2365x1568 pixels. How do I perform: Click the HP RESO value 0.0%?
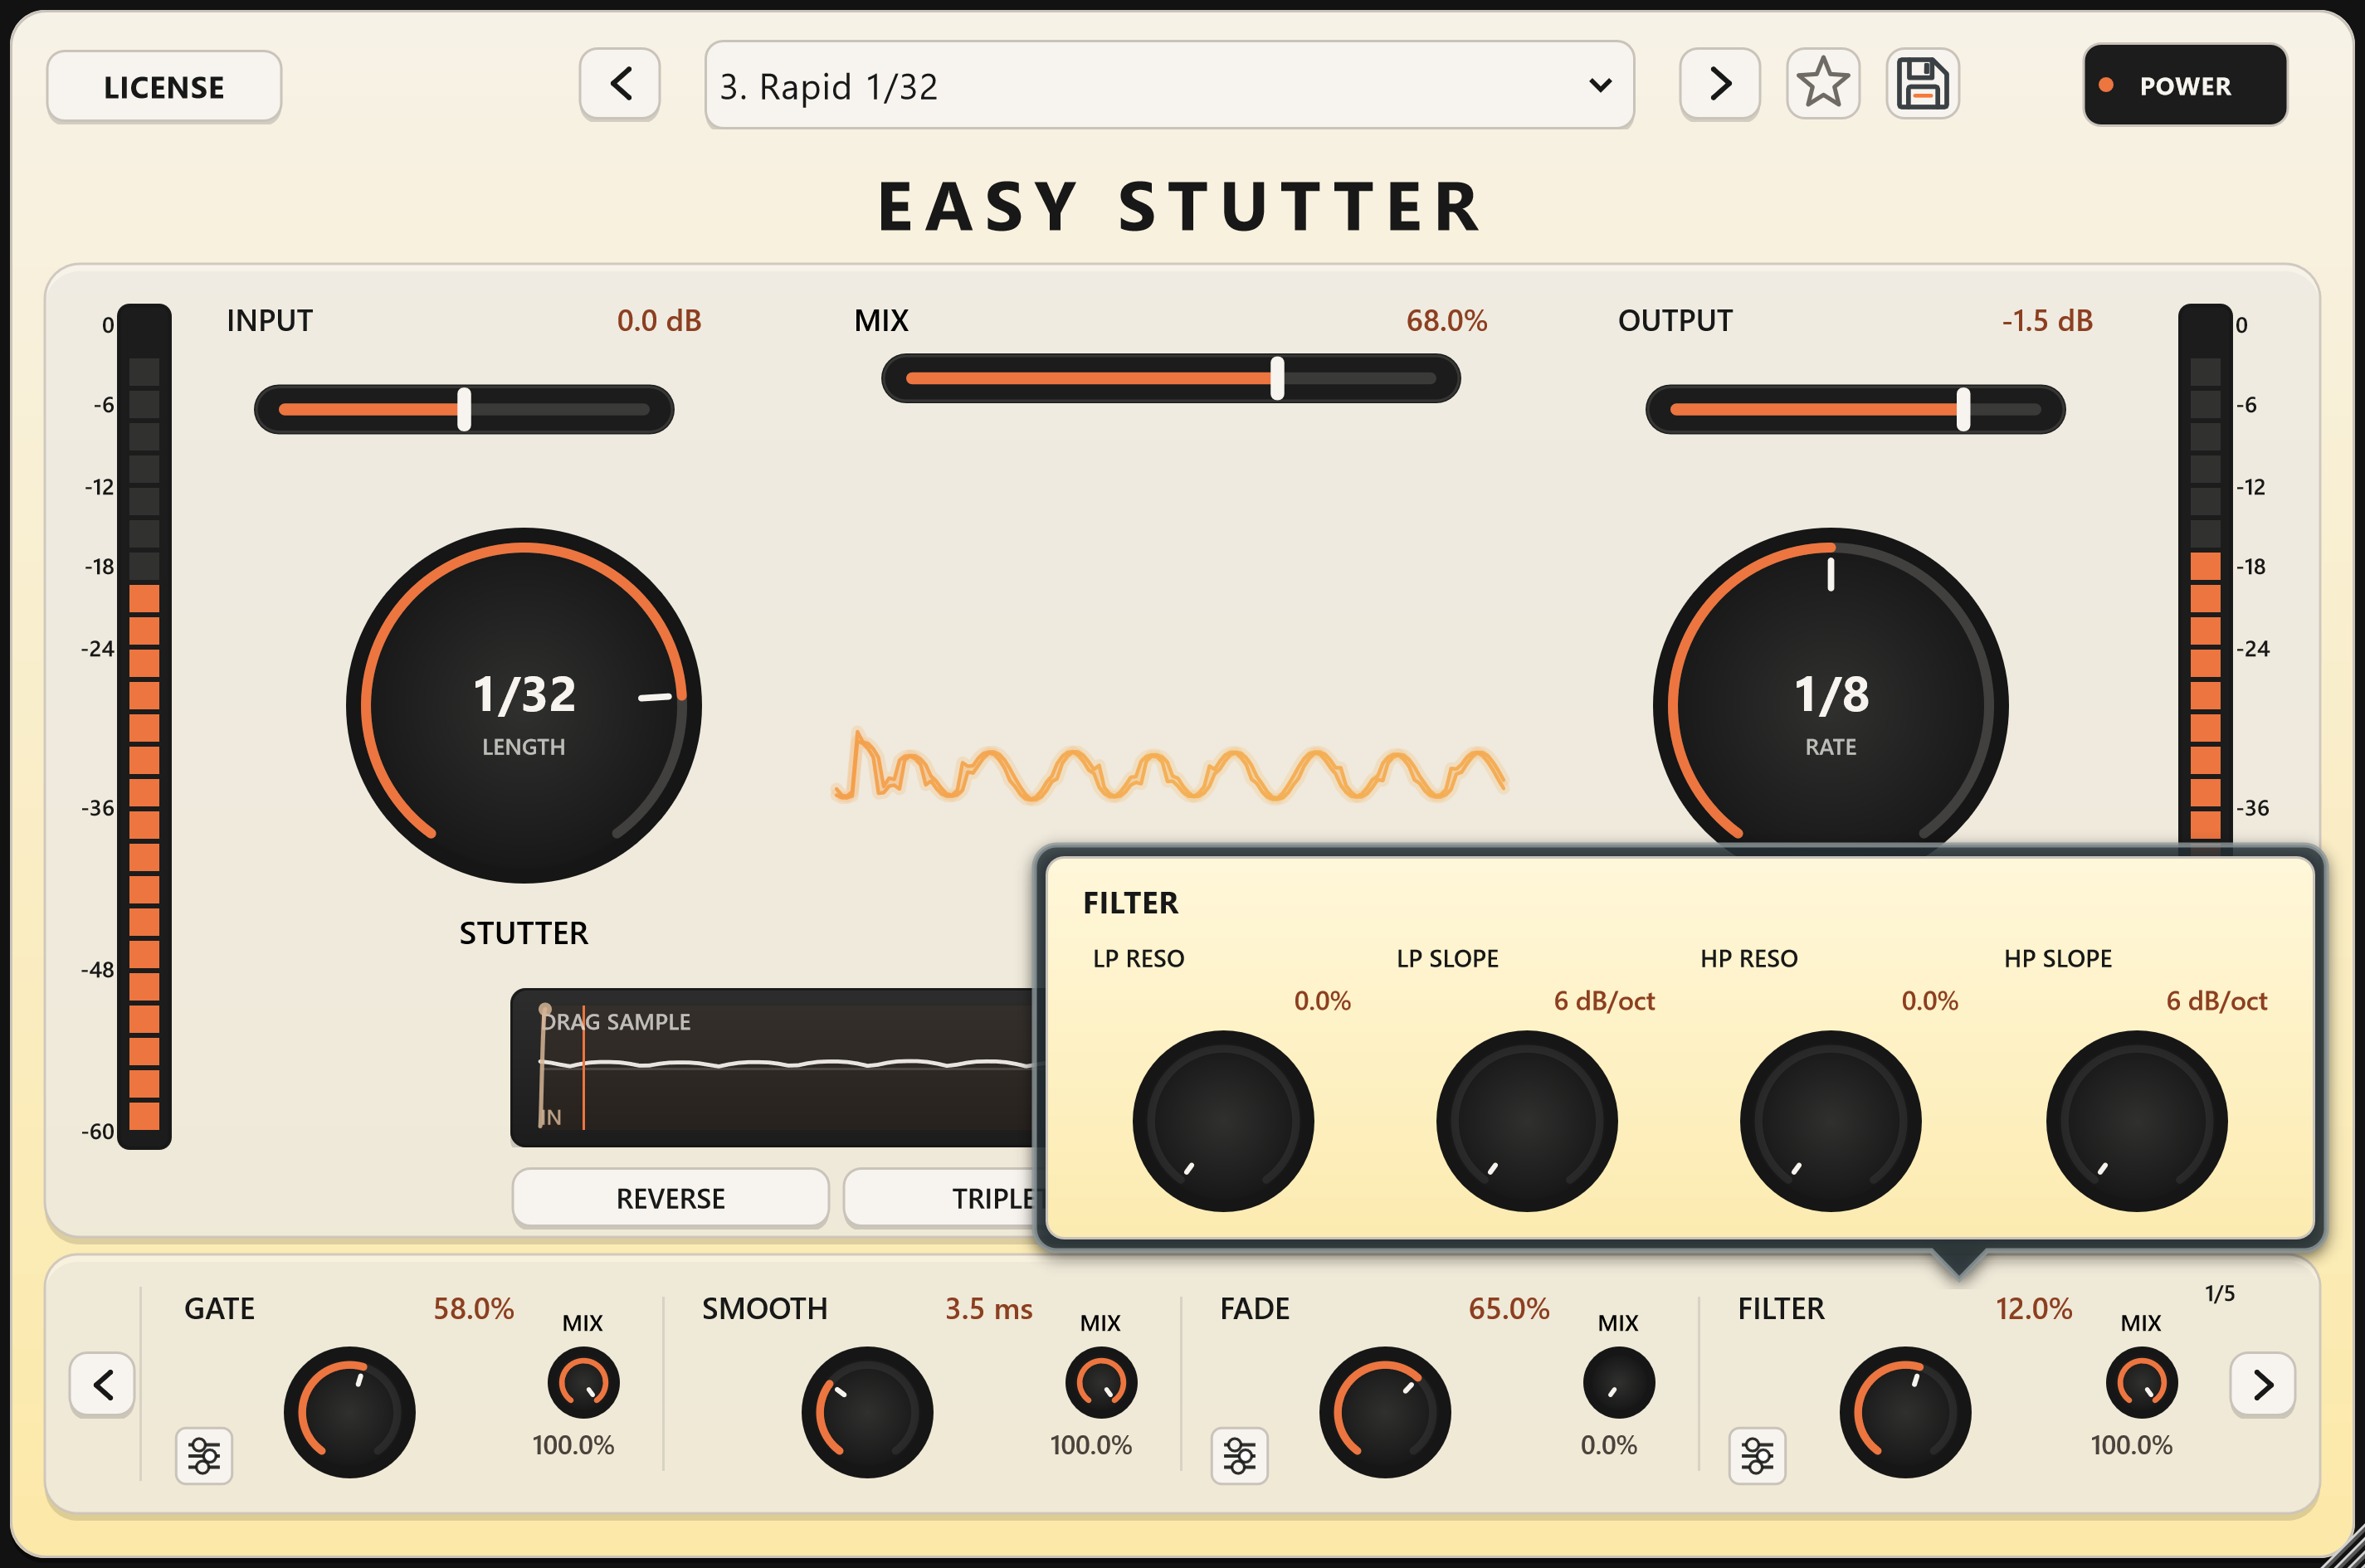(x=1929, y=1000)
